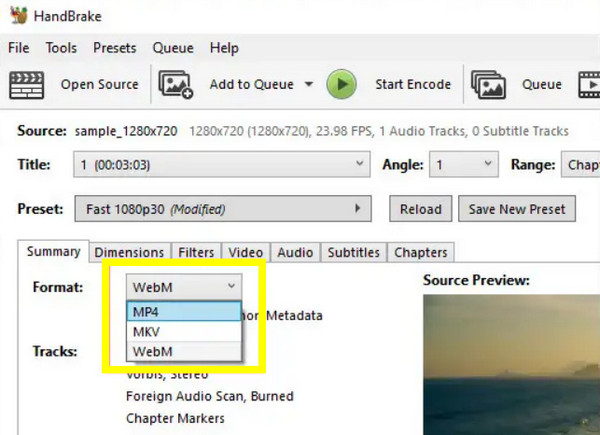This screenshot has width=600, height=435.
Task: Click the Add to Queue label
Action: click(251, 84)
